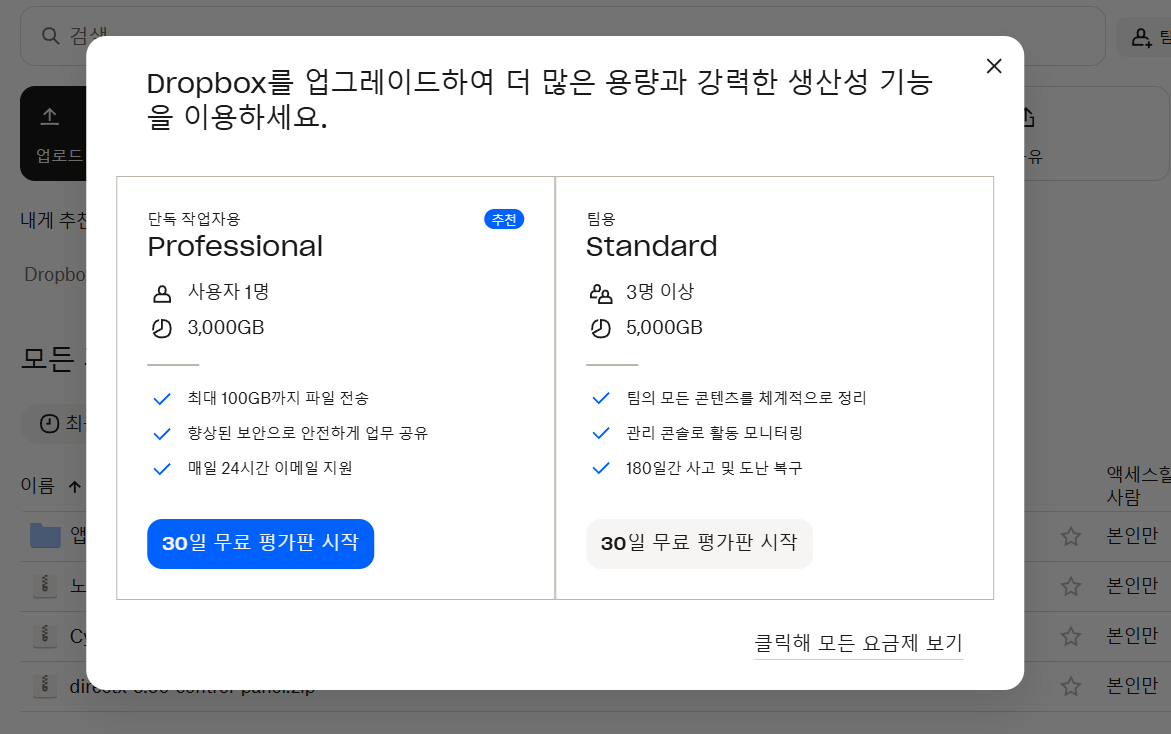Click checkmark beside 최대 100GB까지 파일 전송

point(162,399)
